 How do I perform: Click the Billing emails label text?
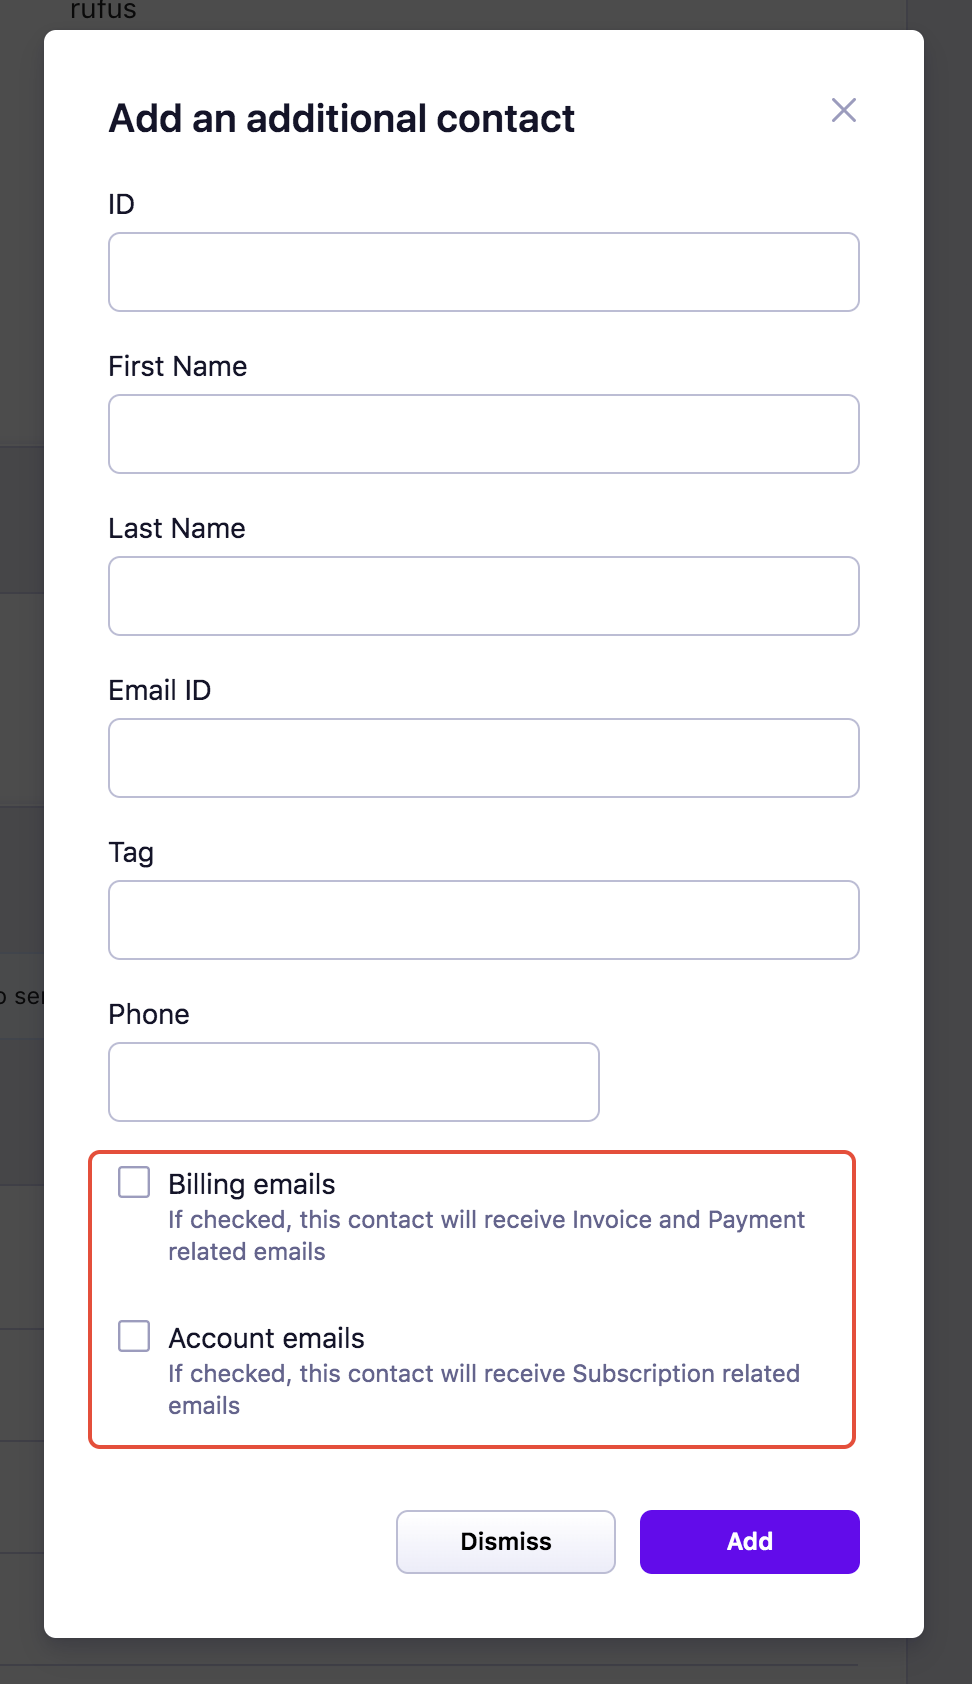click(251, 1184)
